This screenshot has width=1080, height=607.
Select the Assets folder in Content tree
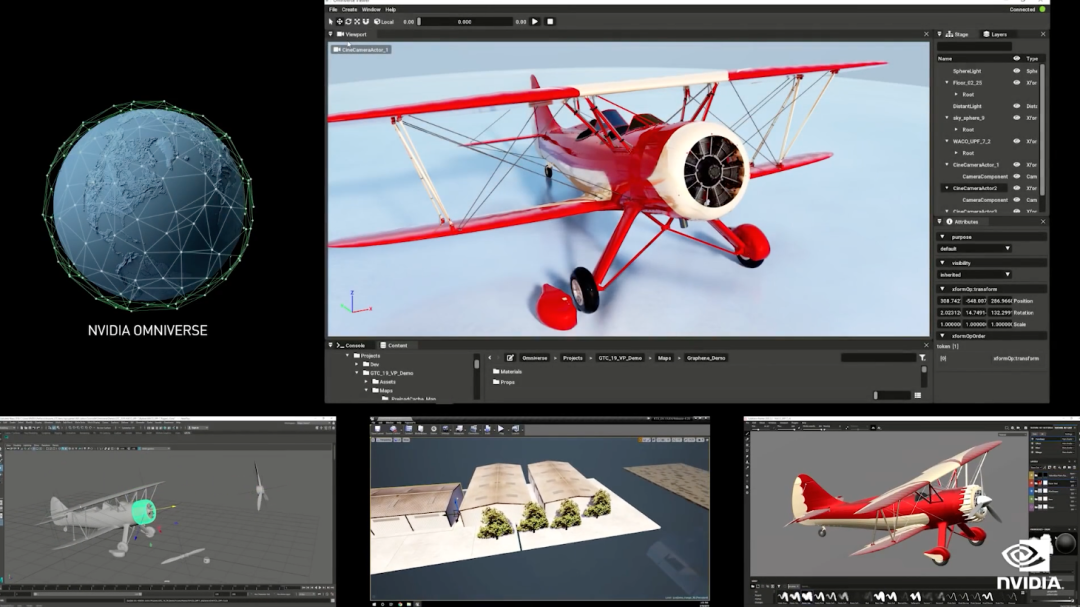384,382
